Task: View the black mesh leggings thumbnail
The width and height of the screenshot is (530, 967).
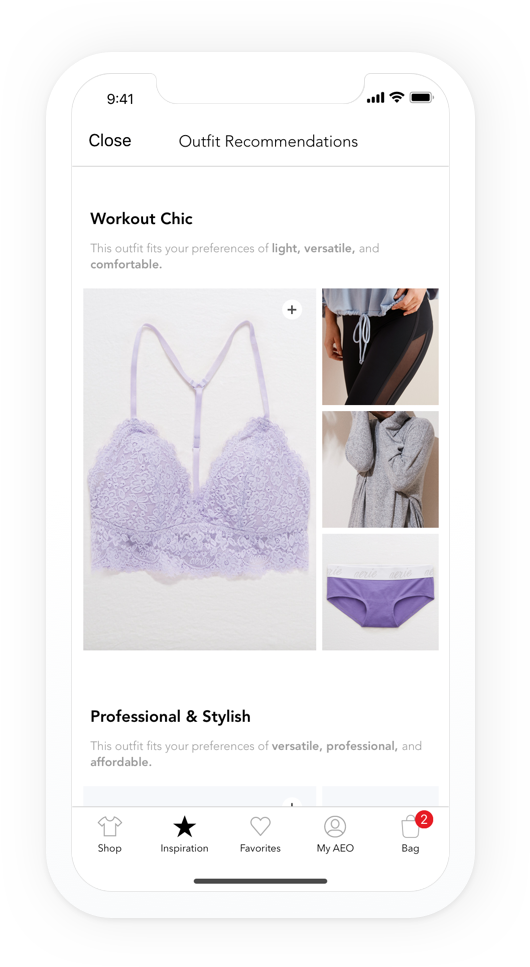Action: click(380, 347)
